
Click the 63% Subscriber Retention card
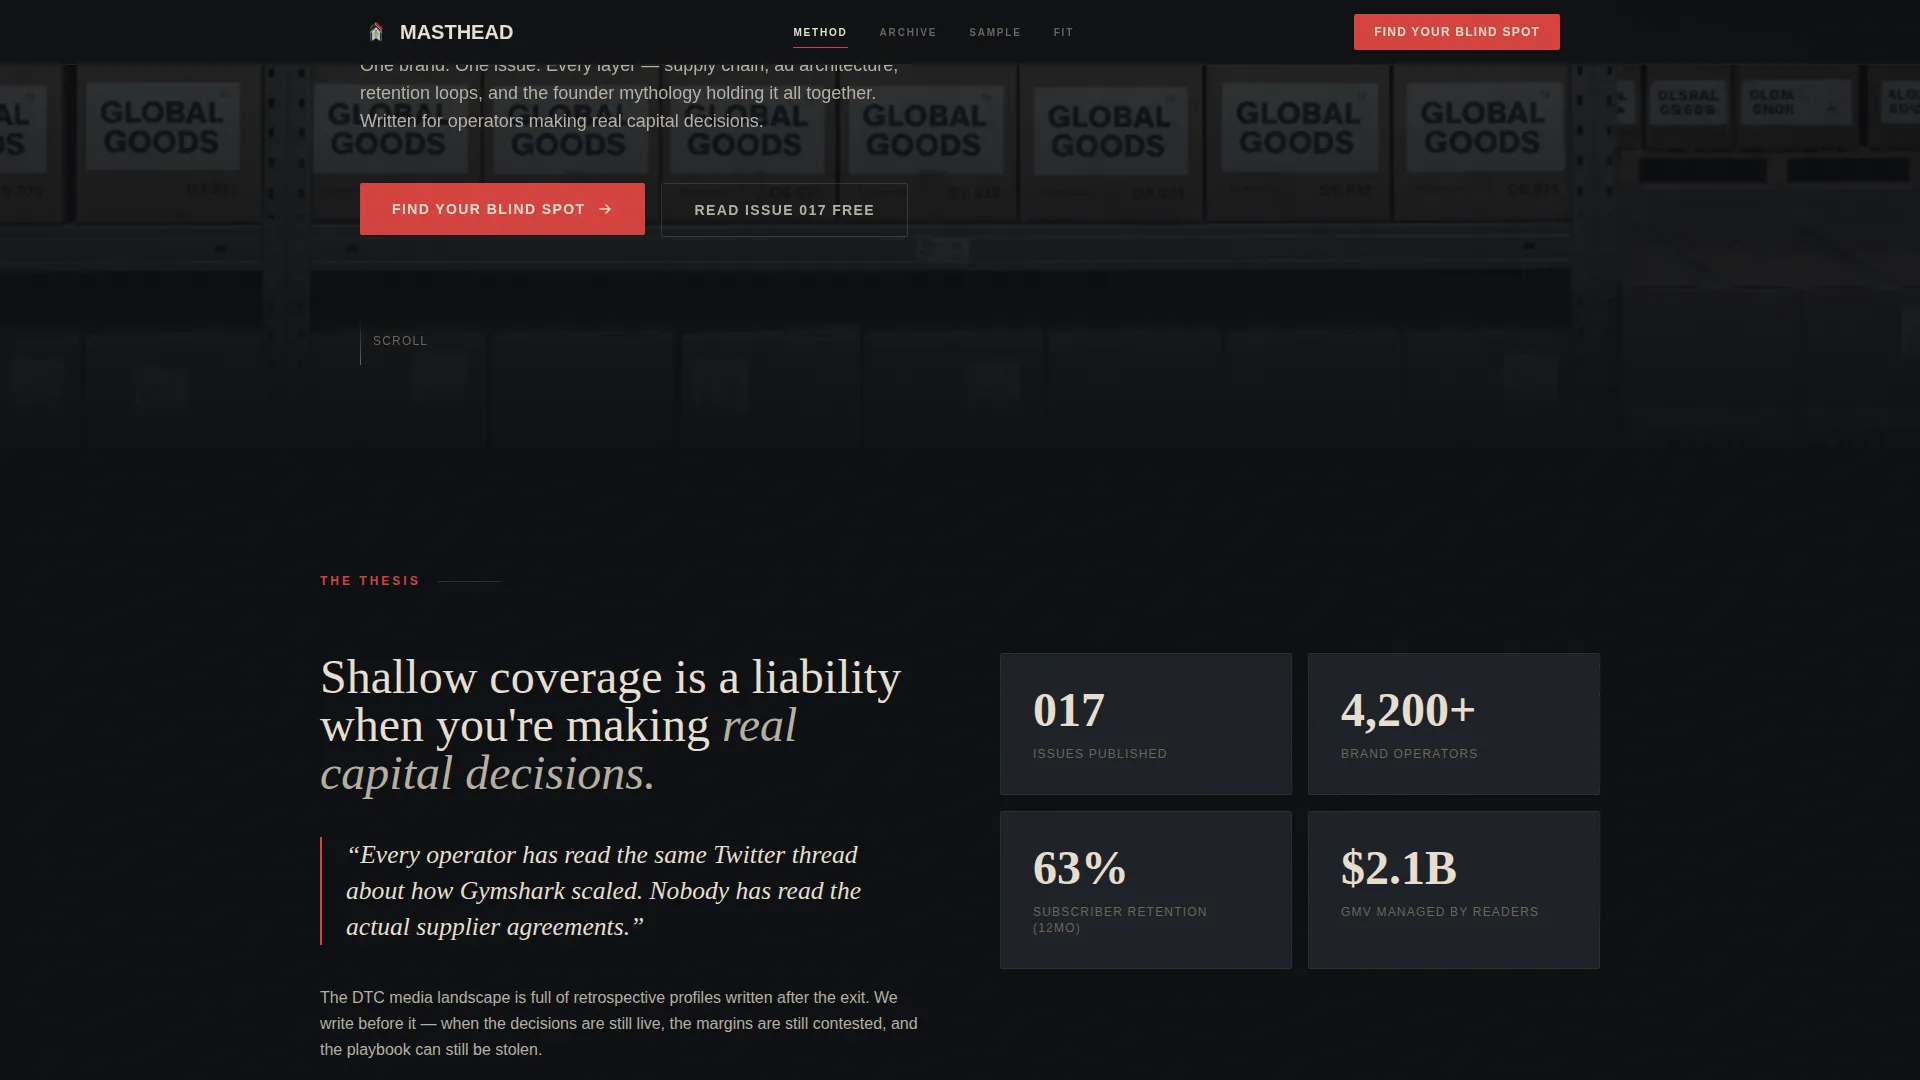[1146, 890]
